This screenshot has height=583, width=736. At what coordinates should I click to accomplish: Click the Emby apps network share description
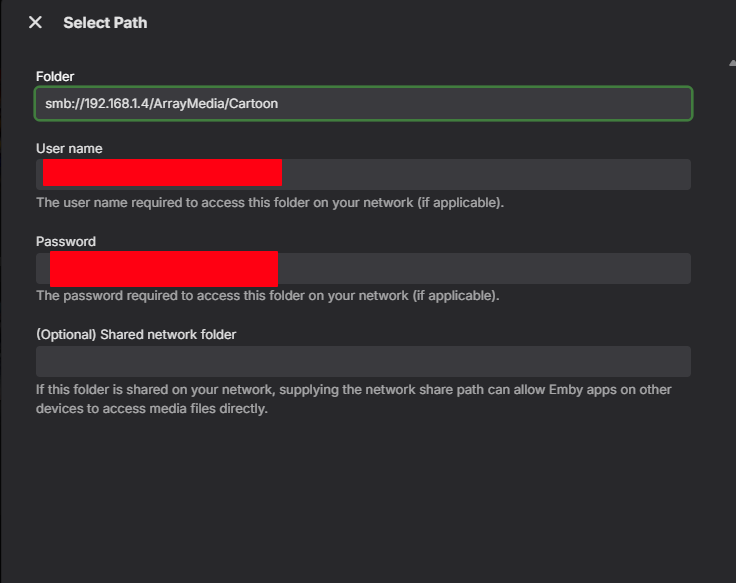pyautogui.click(x=353, y=399)
